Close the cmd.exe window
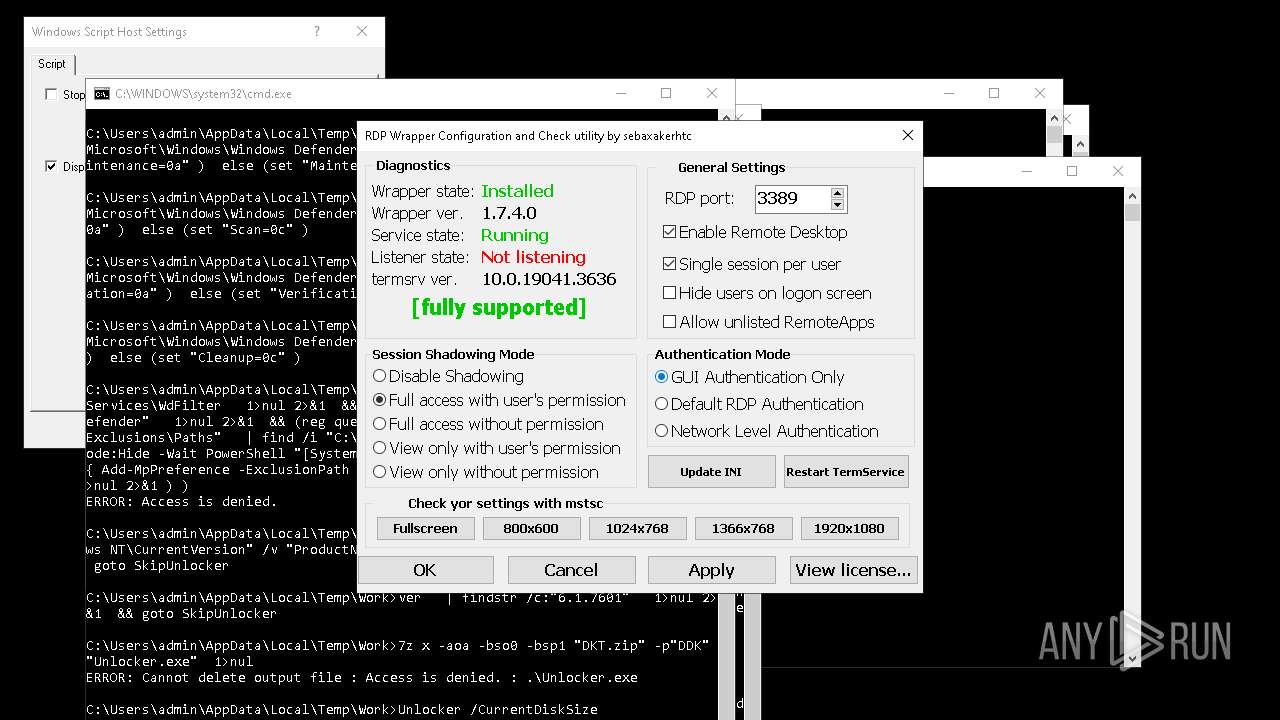Viewport: 1280px width, 720px height. click(712, 93)
